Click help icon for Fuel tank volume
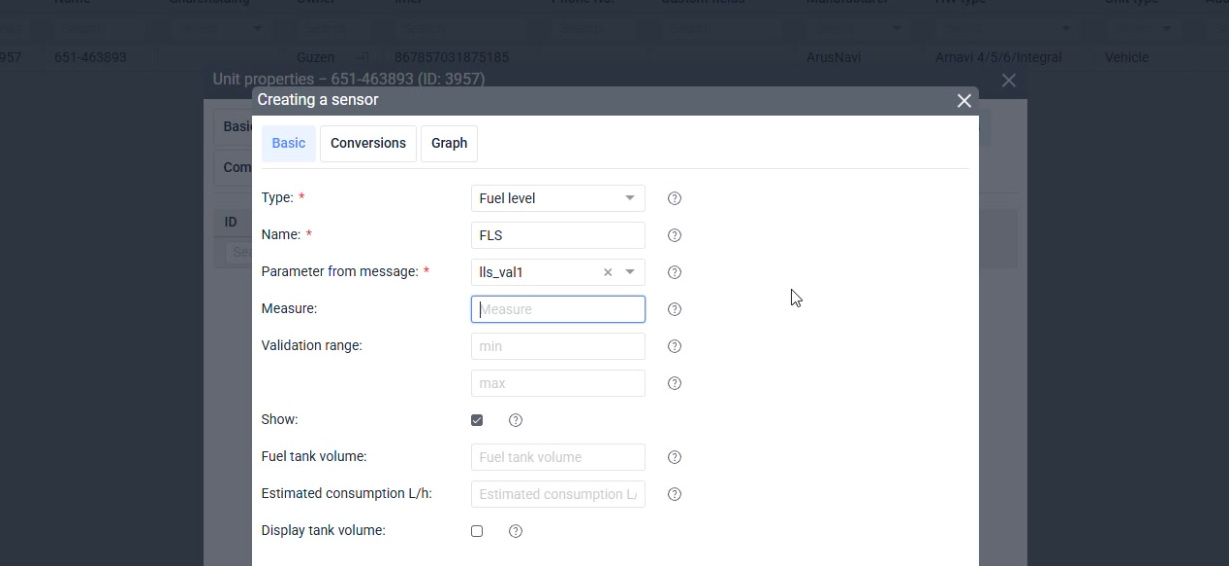Screen dimensions: 1229x566 674,458
